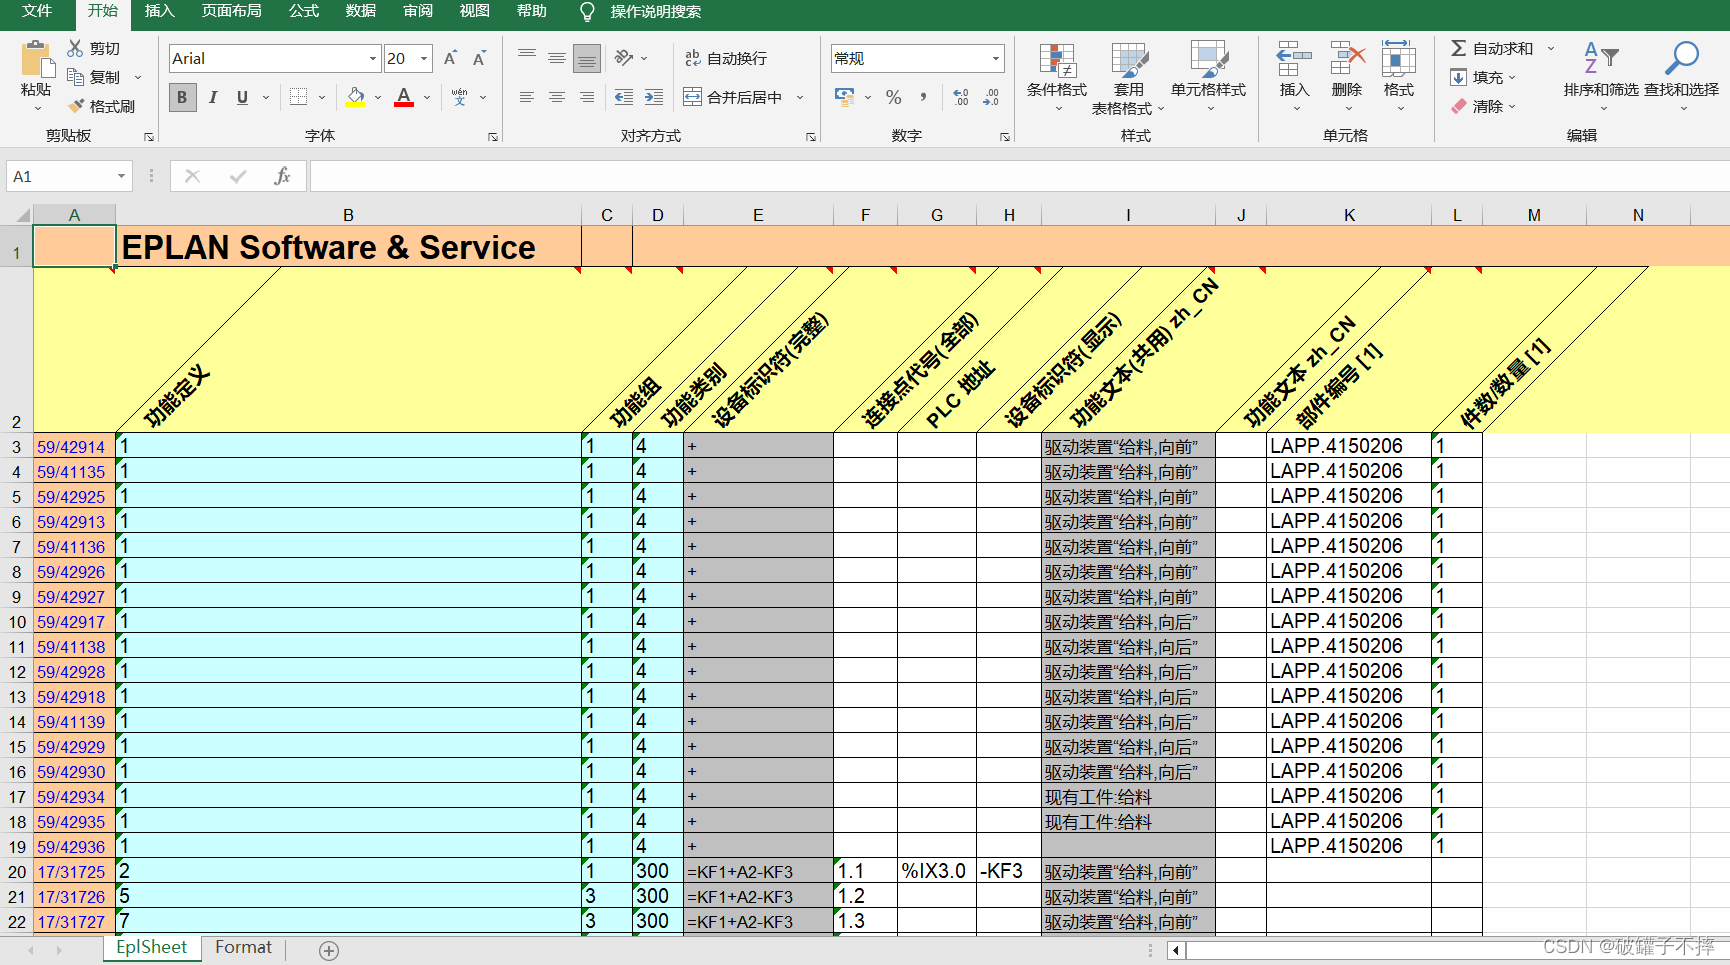Toggle Bold formatting

click(181, 97)
